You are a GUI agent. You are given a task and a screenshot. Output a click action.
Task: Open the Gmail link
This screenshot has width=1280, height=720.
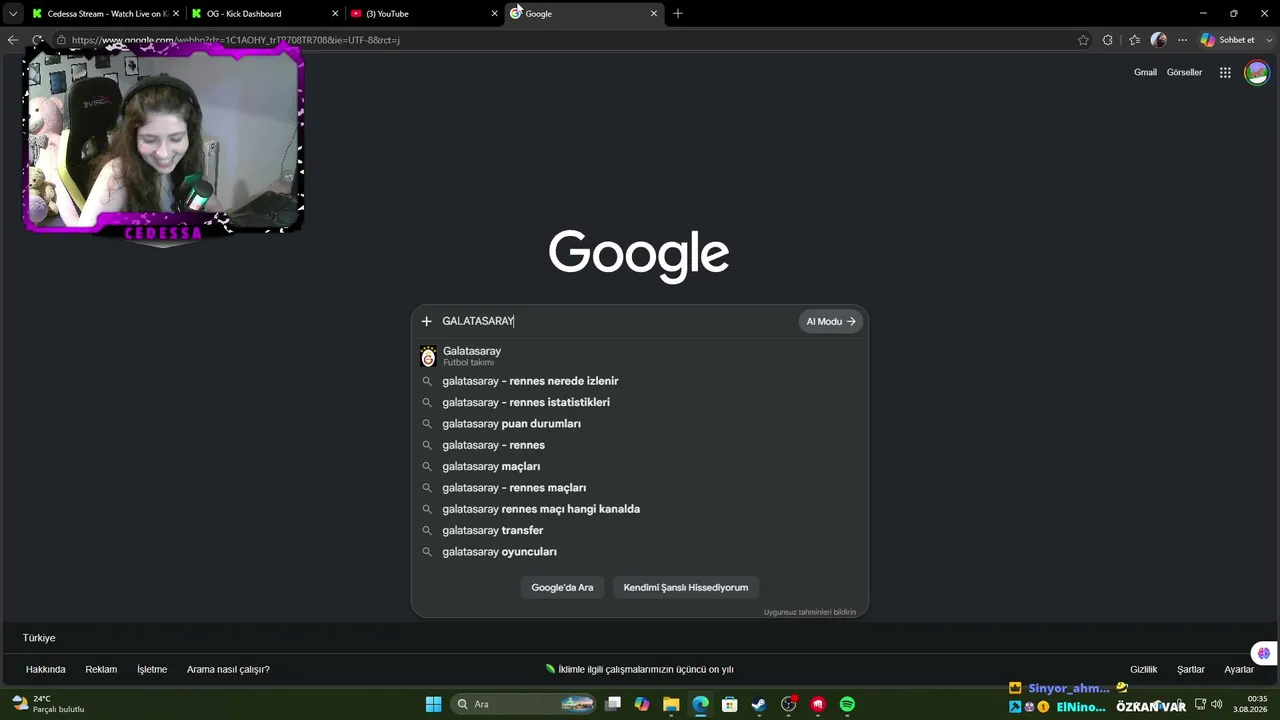click(1145, 72)
